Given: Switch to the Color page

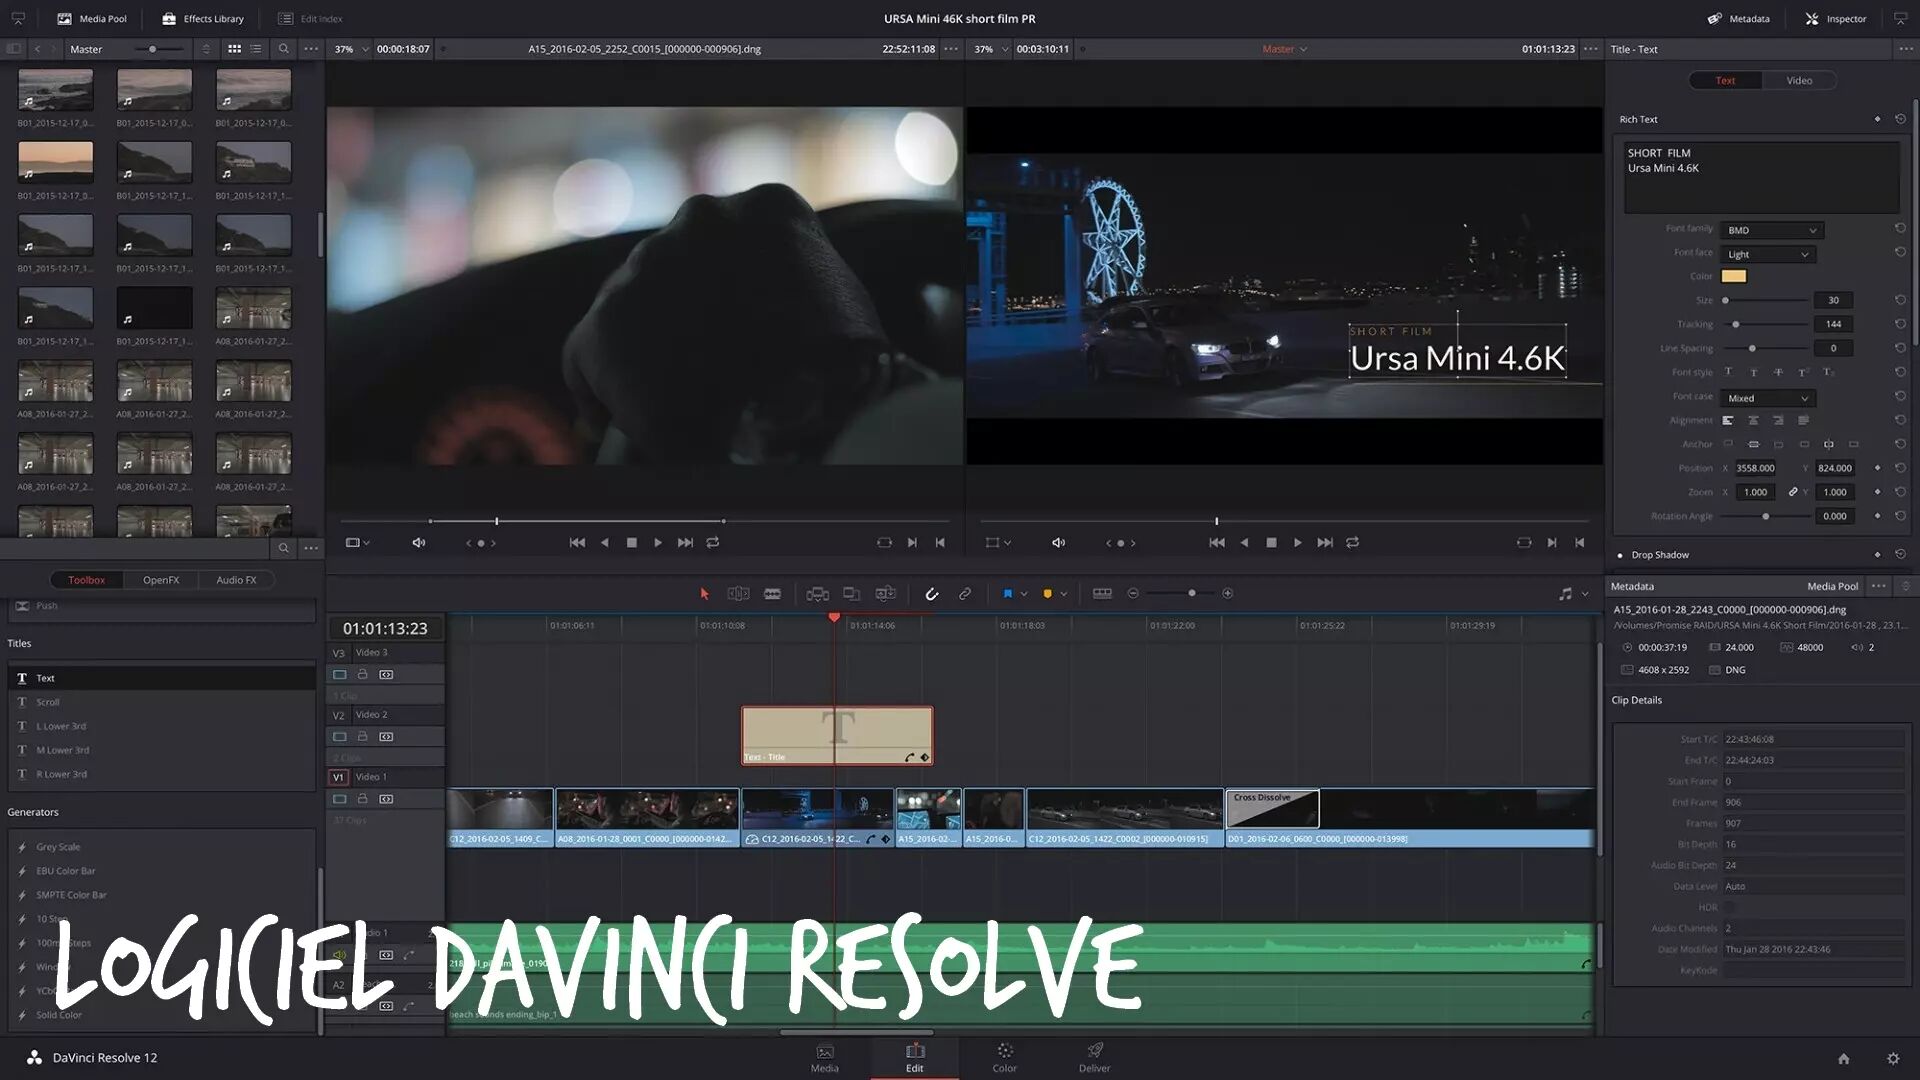Looking at the screenshot, I should (1005, 1058).
